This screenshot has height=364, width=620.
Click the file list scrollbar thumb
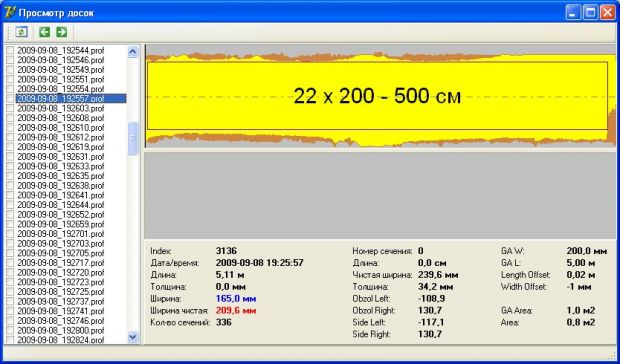tap(133, 138)
